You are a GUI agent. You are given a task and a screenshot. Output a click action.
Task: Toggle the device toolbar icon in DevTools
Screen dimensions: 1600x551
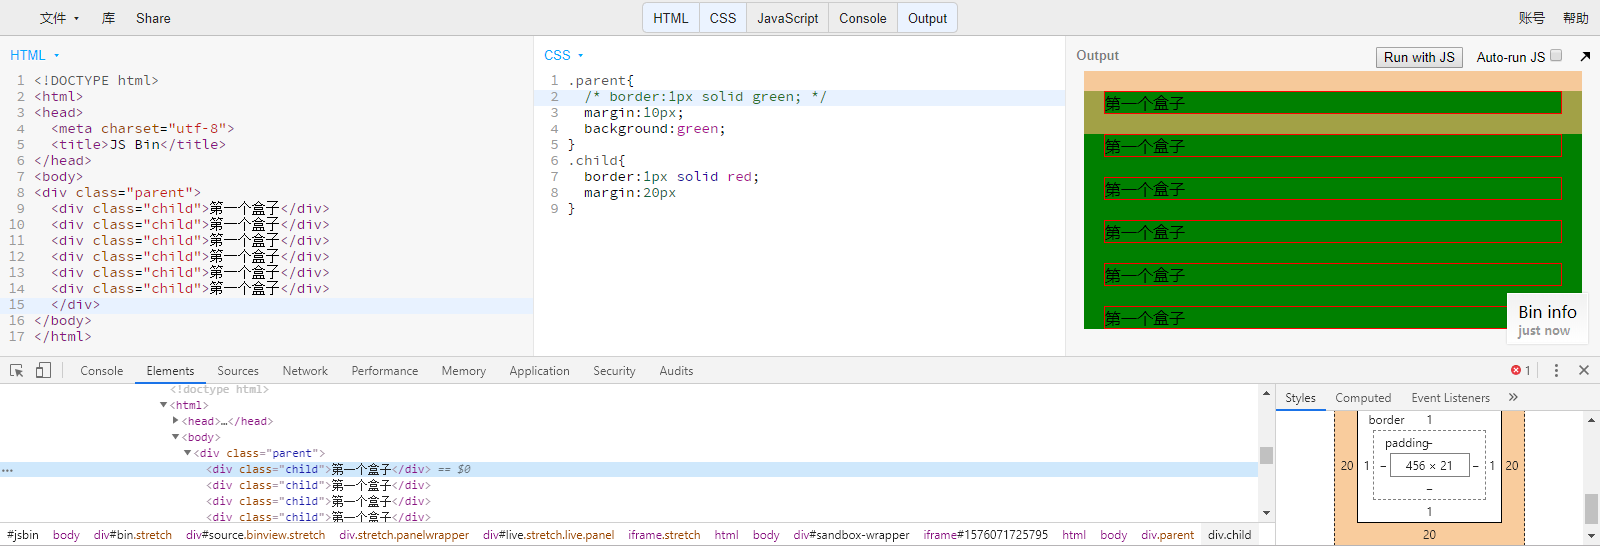[x=43, y=370]
